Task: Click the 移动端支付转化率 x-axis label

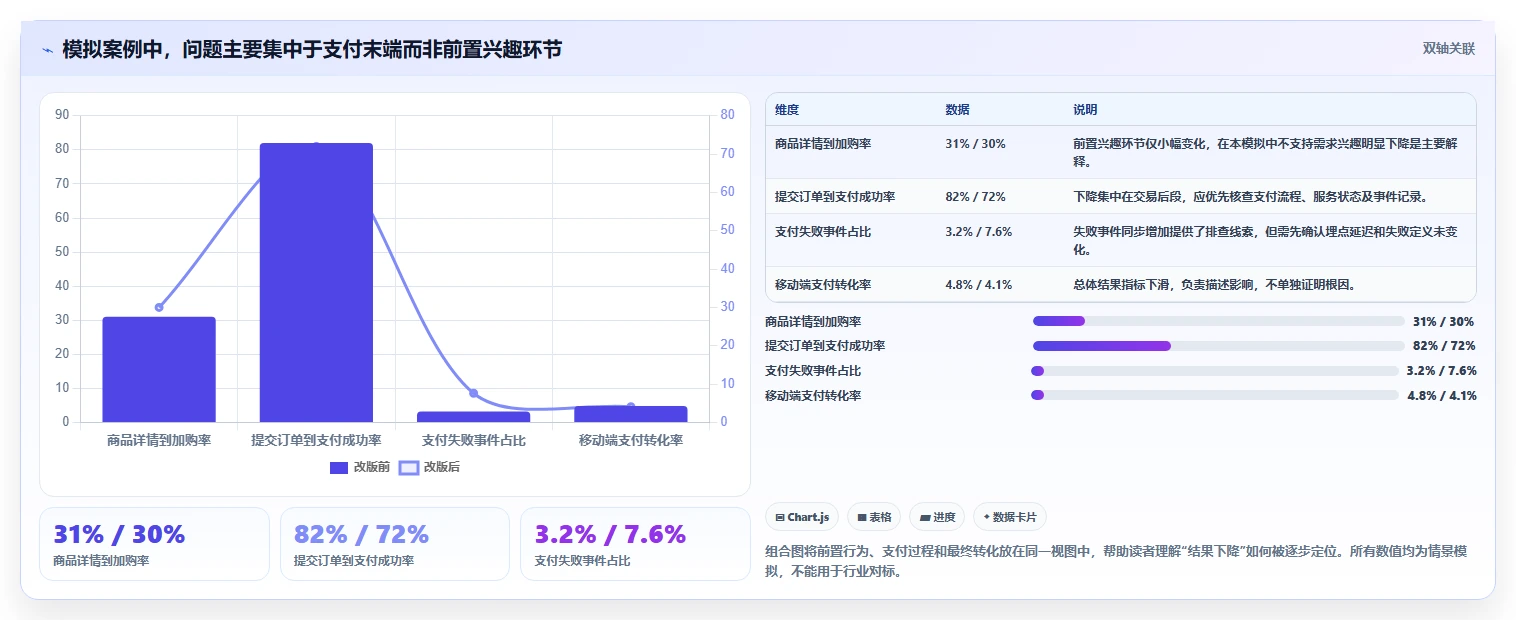Action: pos(631,440)
